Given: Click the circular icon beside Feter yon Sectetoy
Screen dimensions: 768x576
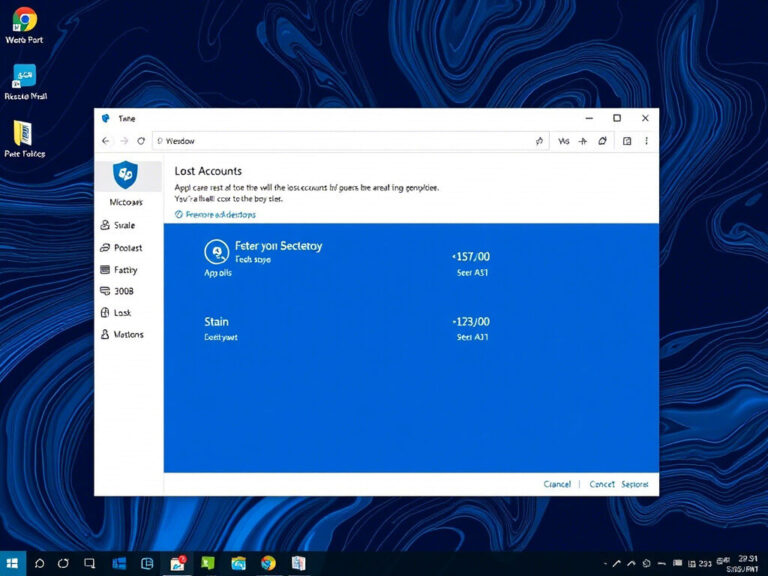Looking at the screenshot, I should point(215,252).
